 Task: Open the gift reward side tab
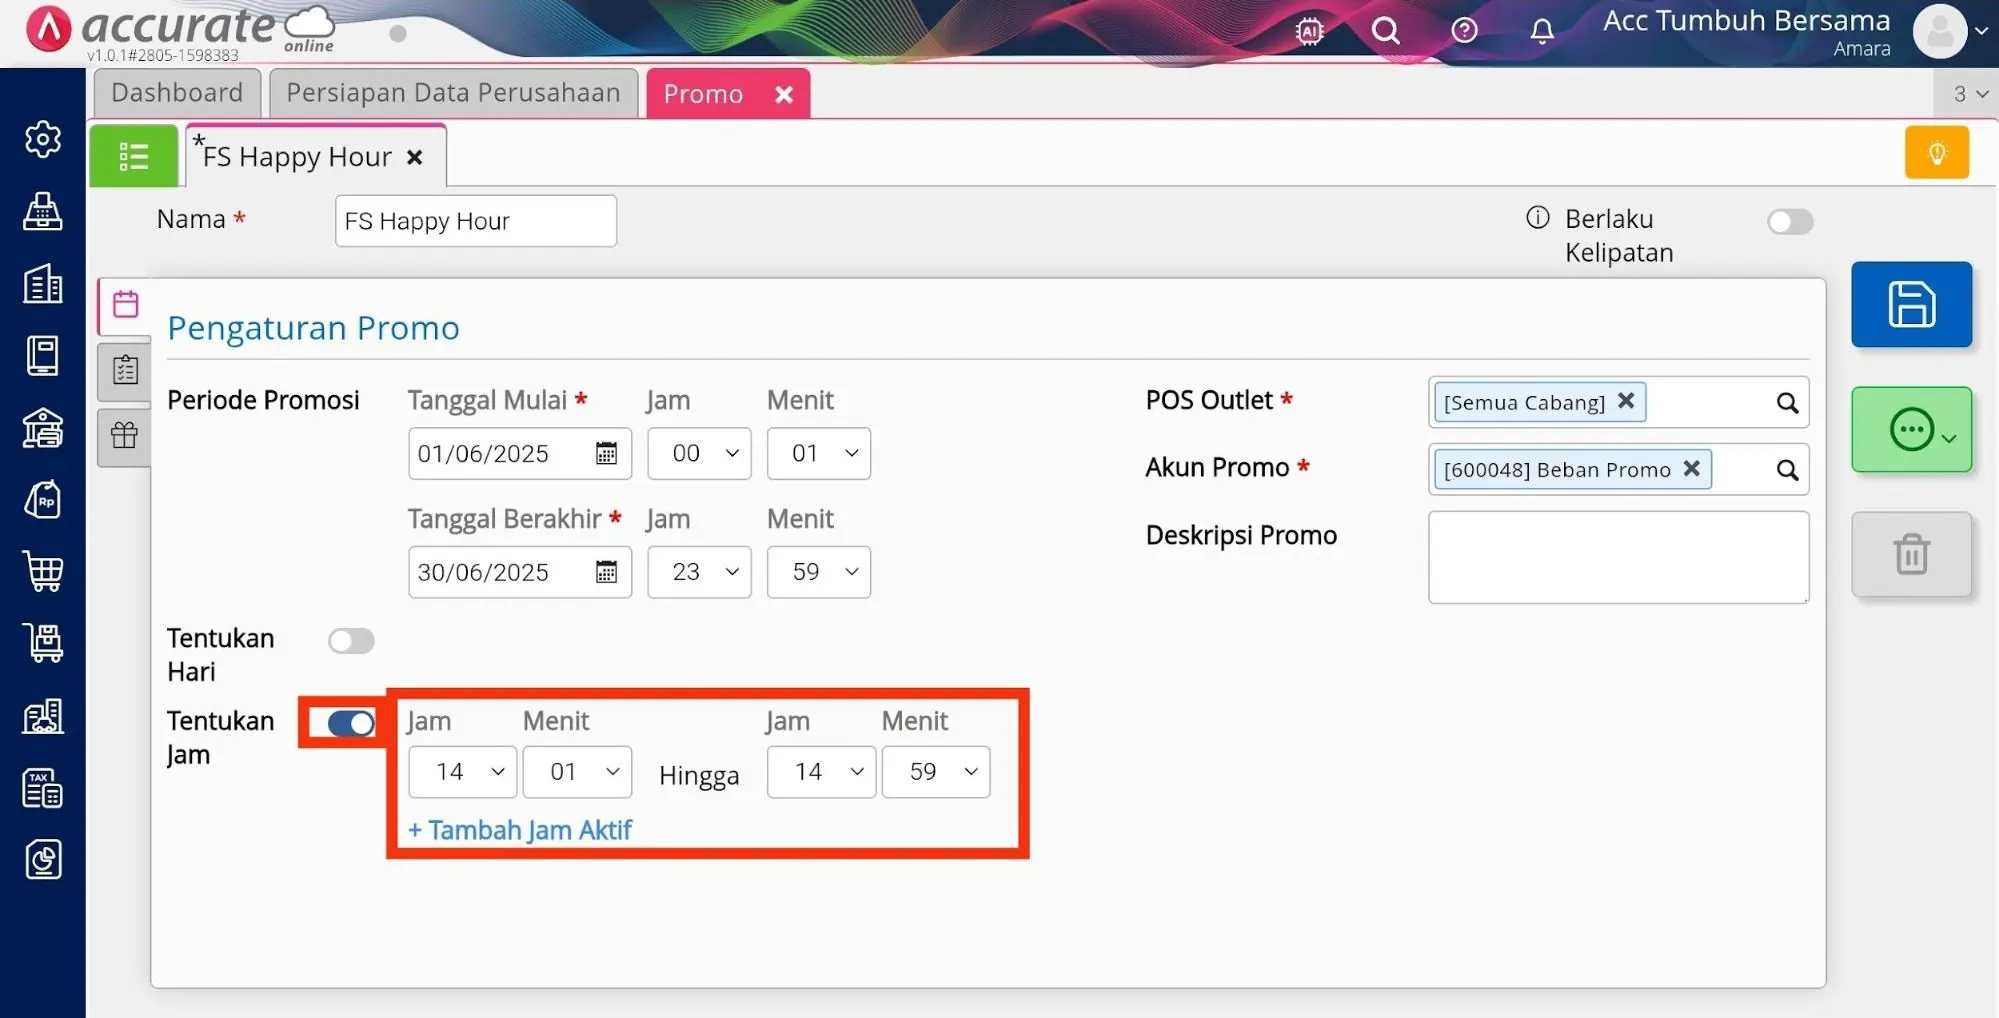(125, 435)
